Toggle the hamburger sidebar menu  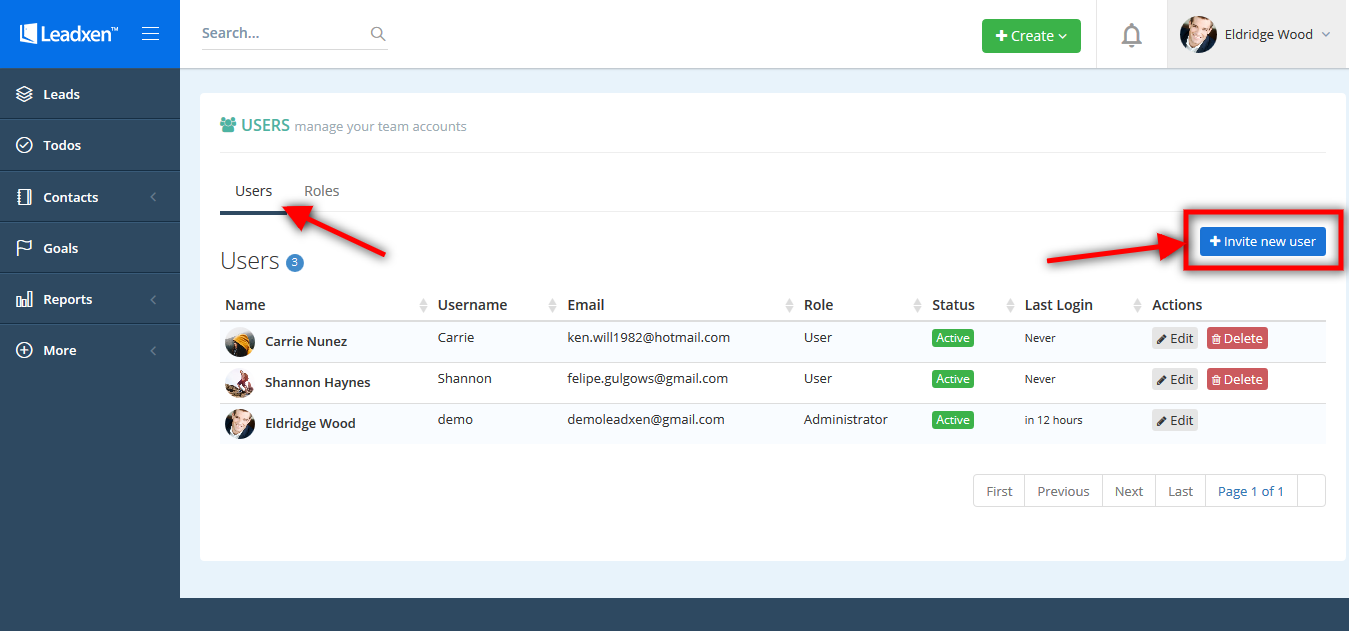(151, 34)
